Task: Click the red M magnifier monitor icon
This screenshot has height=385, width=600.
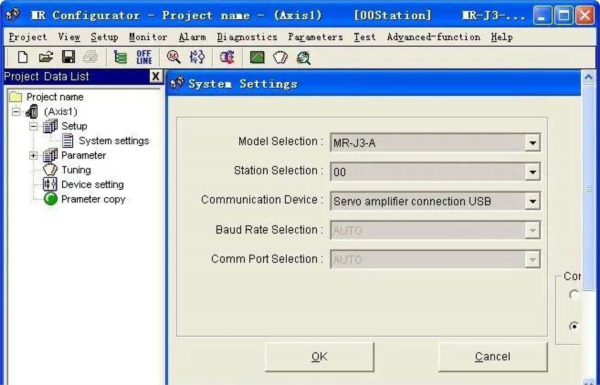Action: [173, 57]
